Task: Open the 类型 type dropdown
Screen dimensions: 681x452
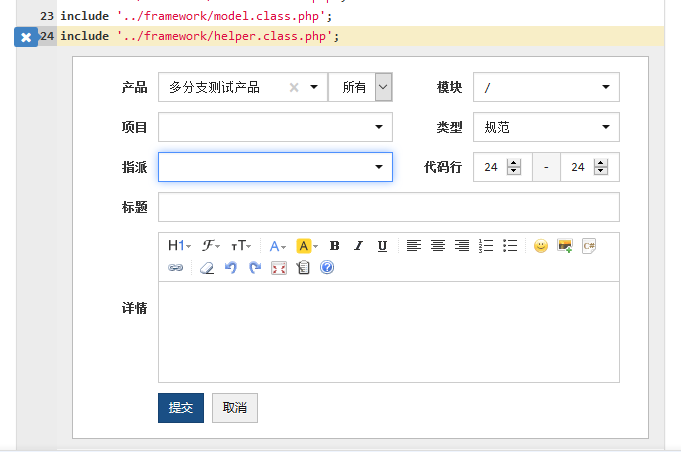Action: pyautogui.click(x=546, y=127)
